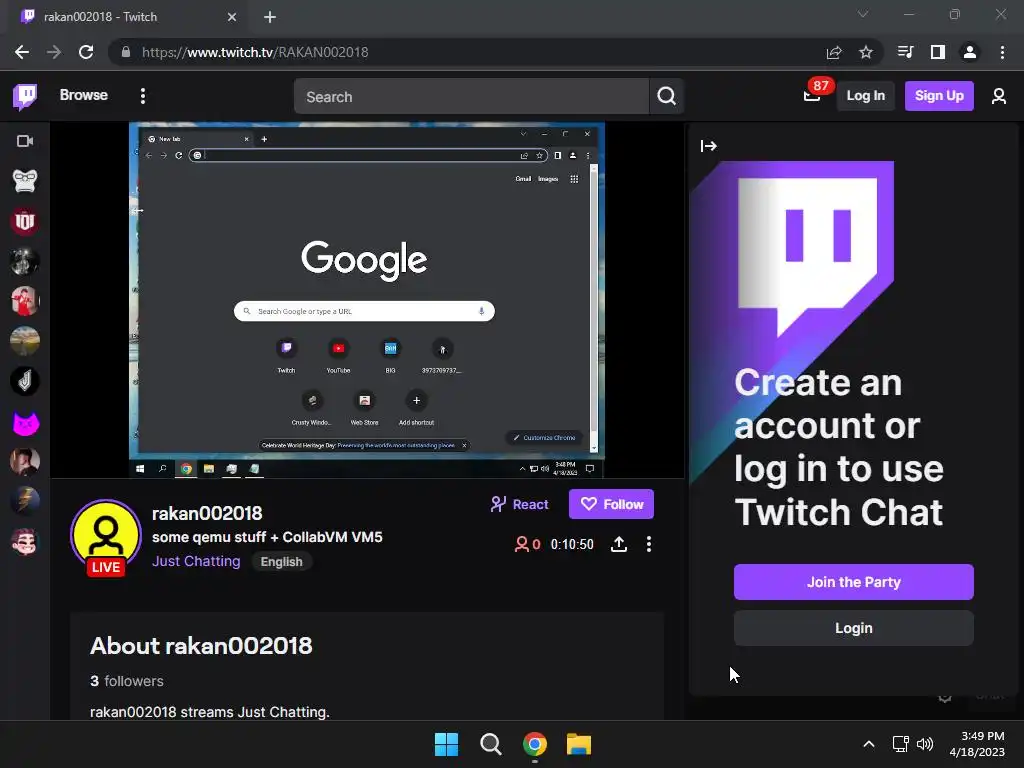Toggle the browser side panel icon
1024x768 pixels.
[938, 52]
